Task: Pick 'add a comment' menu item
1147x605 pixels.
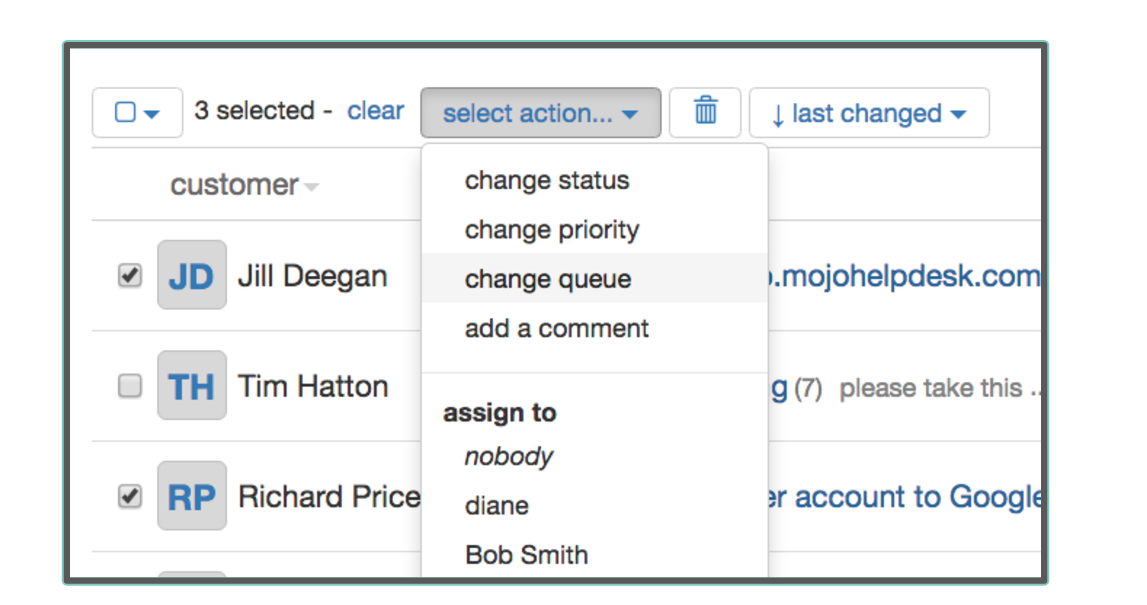Action: (556, 328)
